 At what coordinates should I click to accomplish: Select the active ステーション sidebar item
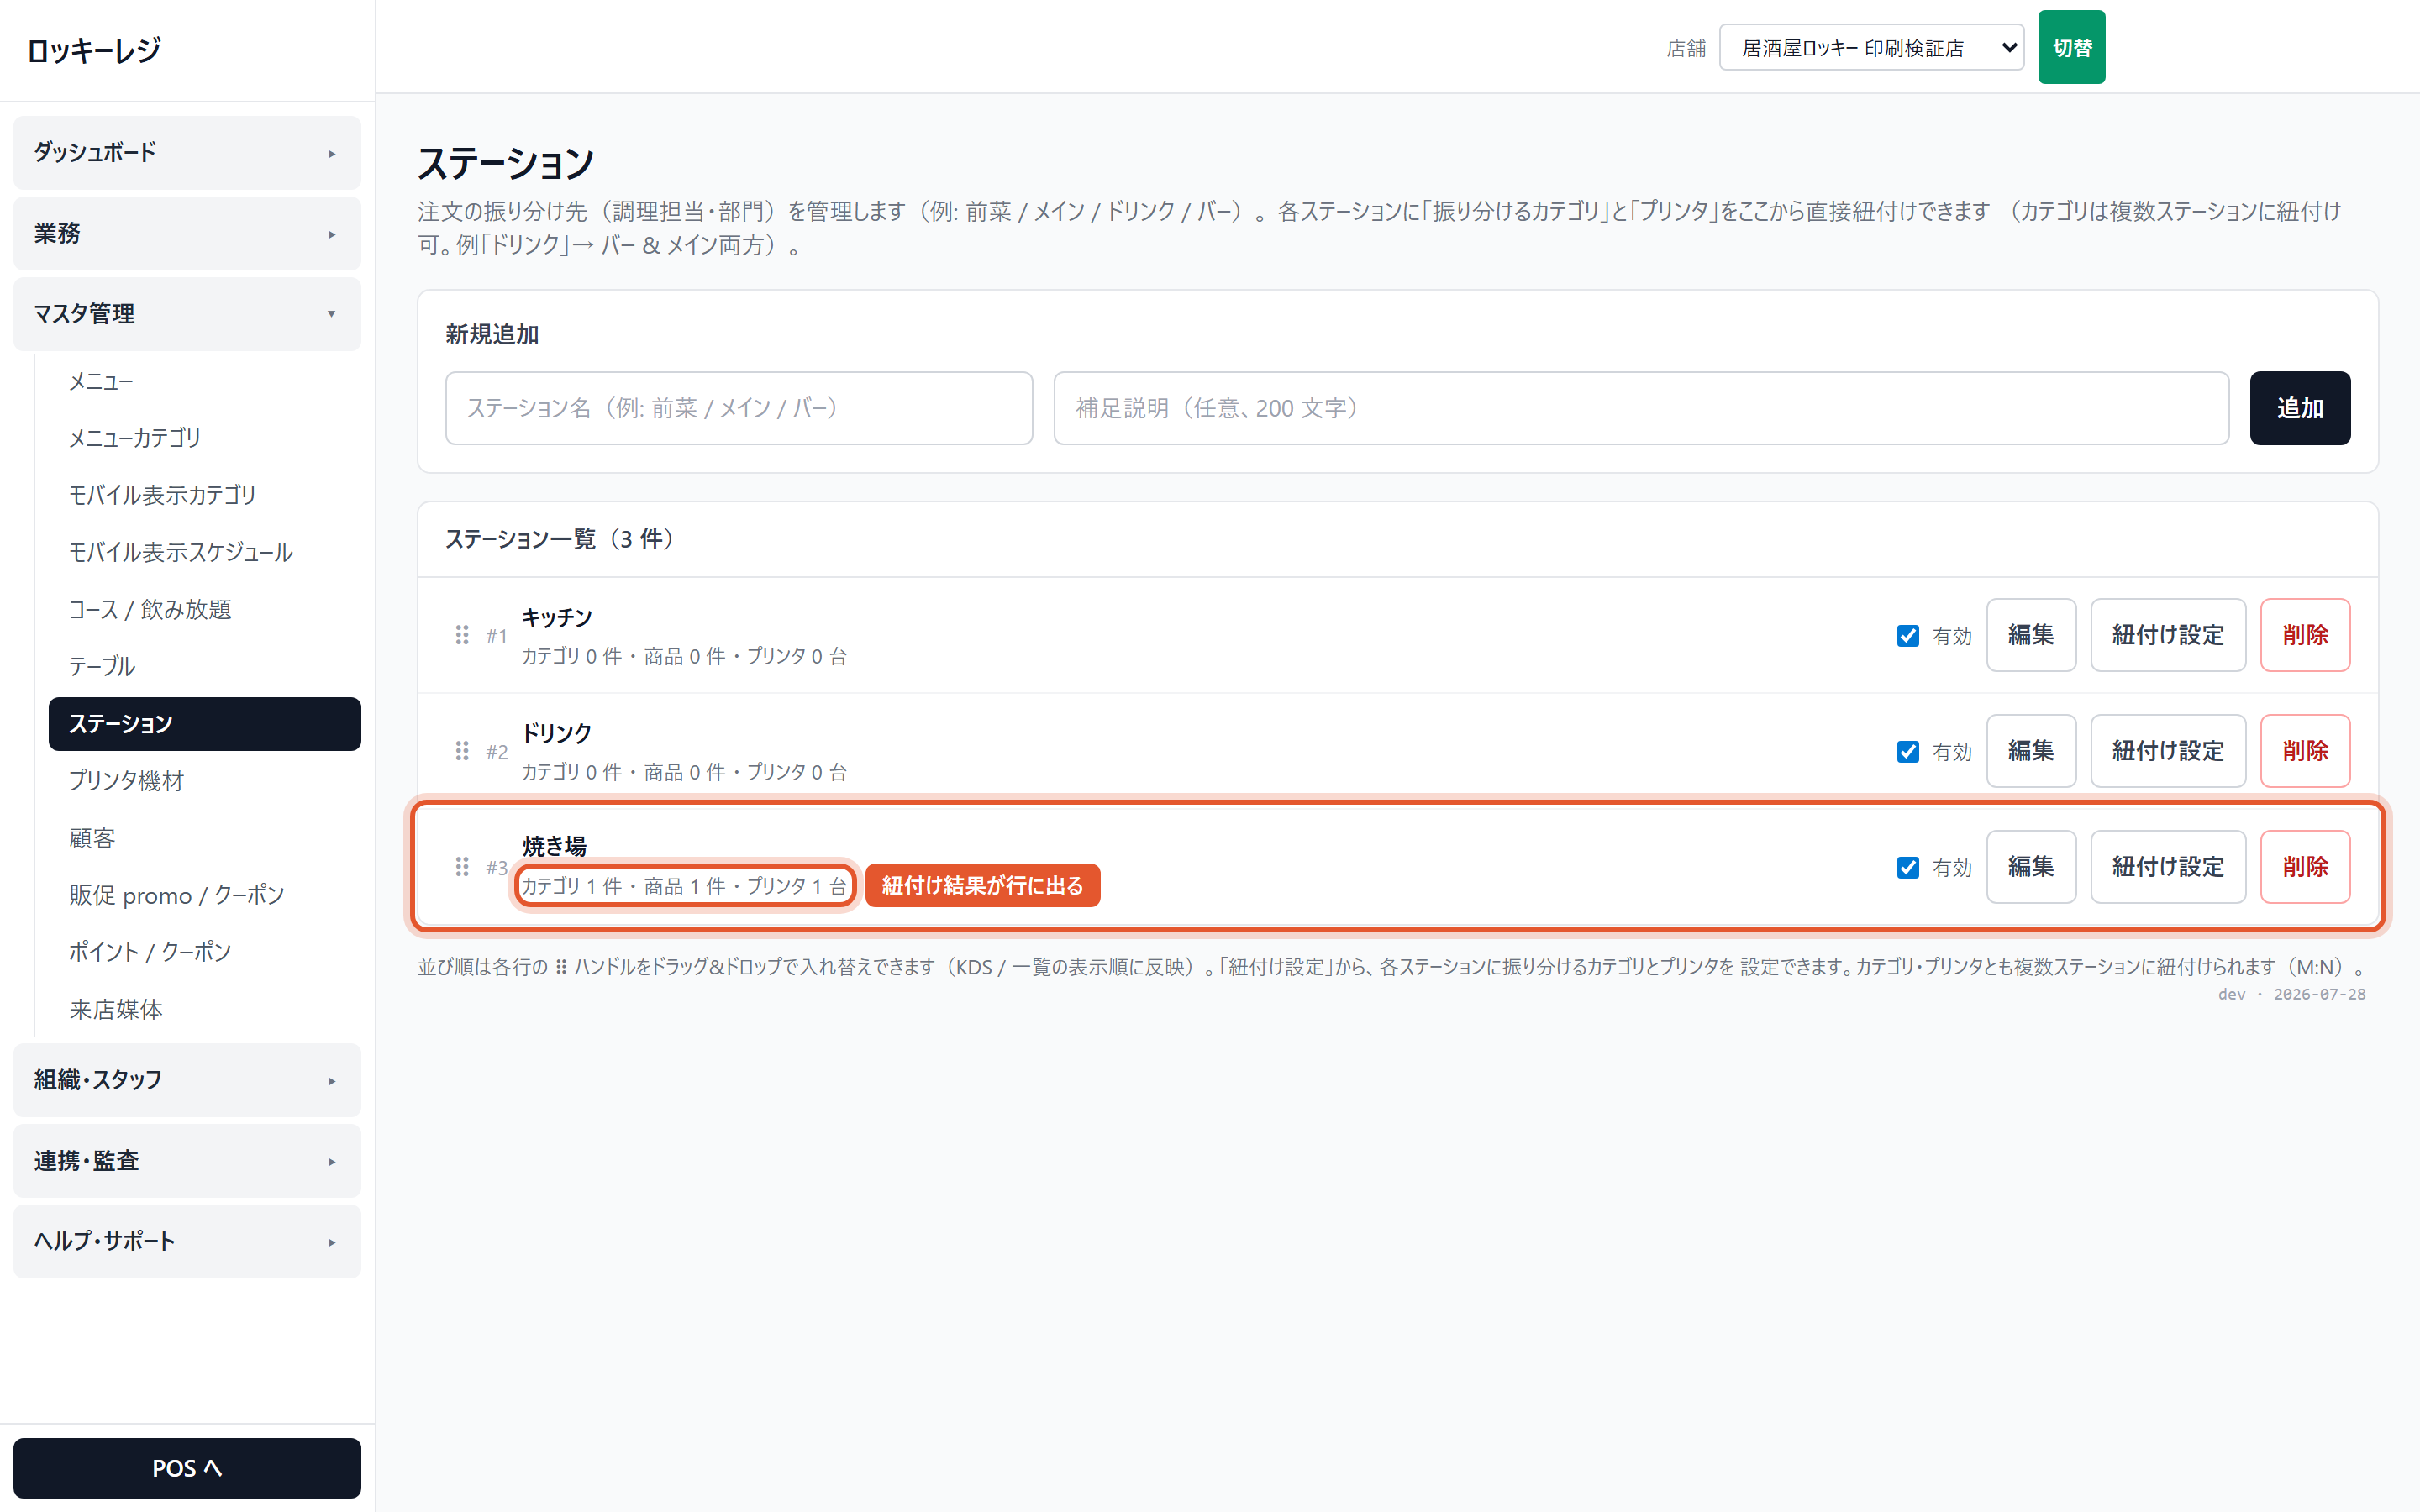(x=204, y=724)
